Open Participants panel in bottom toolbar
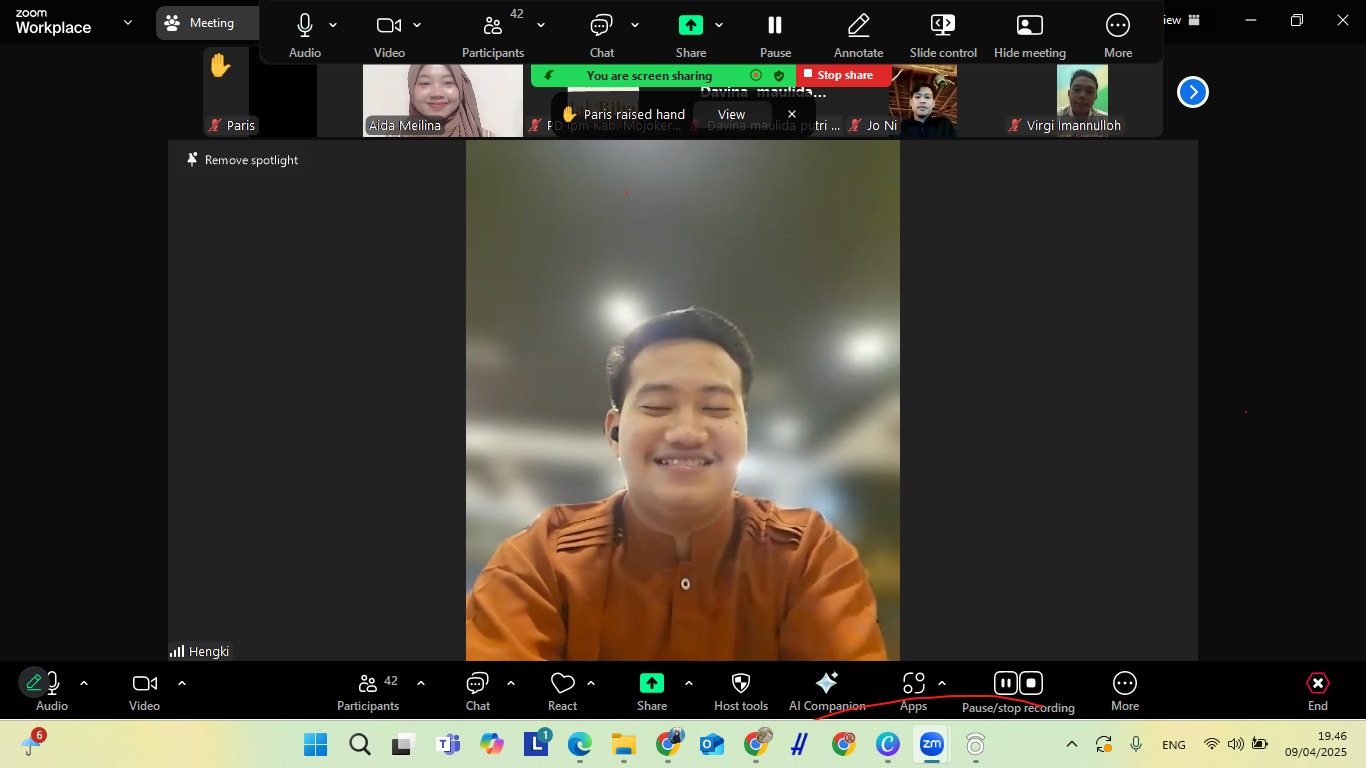 click(x=369, y=691)
